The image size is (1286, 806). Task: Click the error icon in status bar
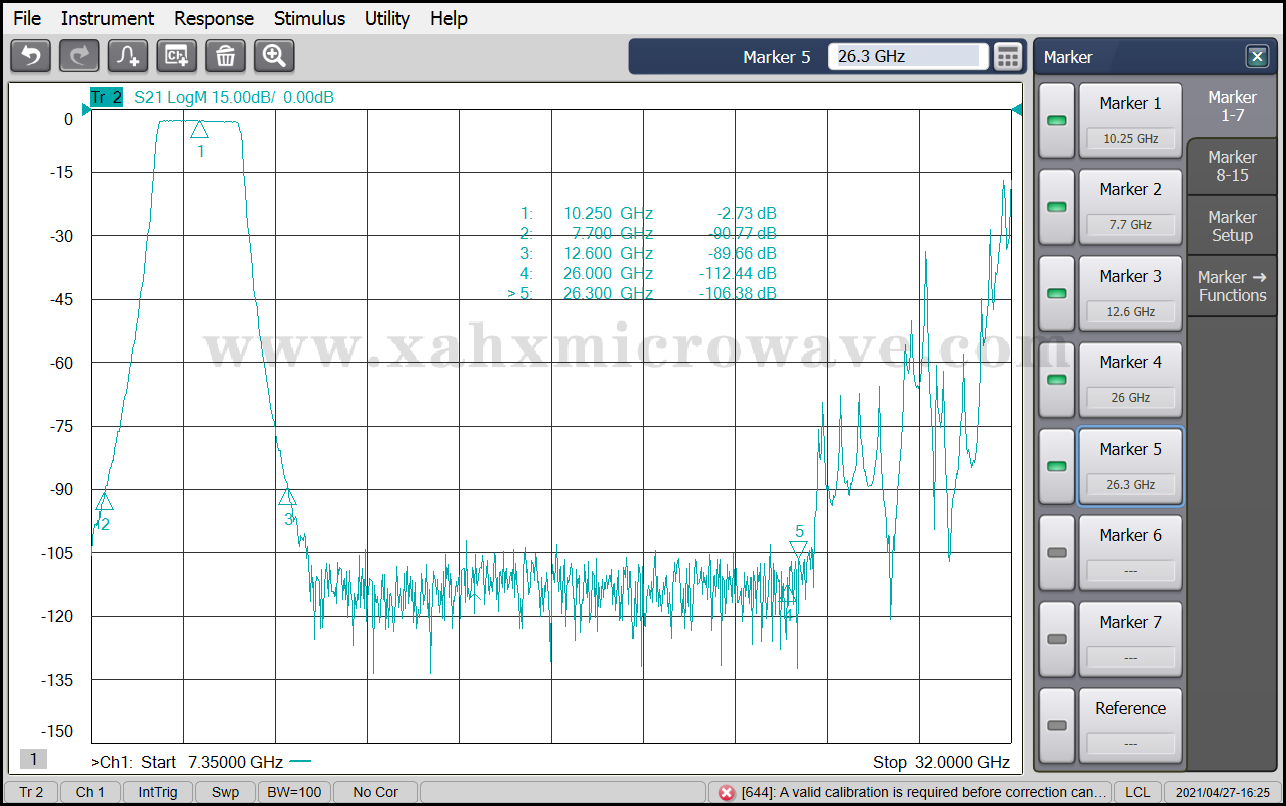tap(727, 792)
